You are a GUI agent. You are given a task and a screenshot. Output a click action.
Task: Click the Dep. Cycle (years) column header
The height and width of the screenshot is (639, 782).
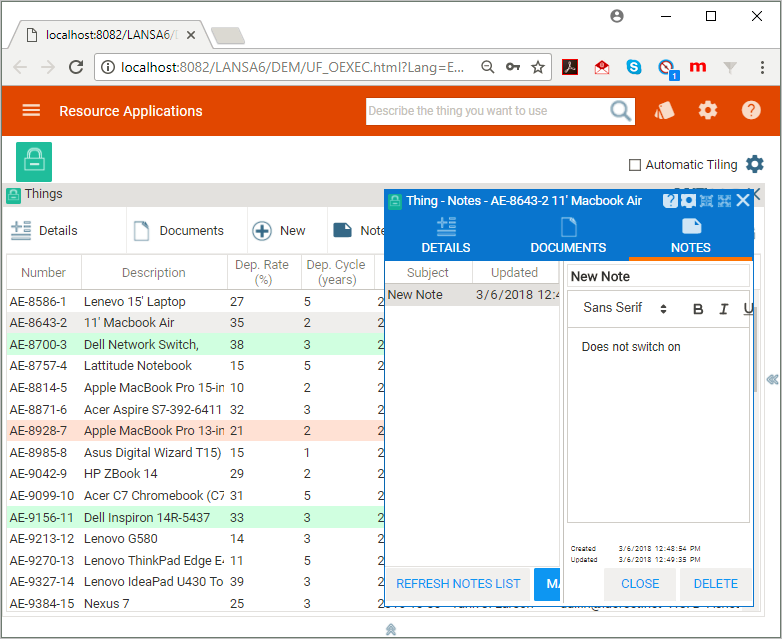337,272
